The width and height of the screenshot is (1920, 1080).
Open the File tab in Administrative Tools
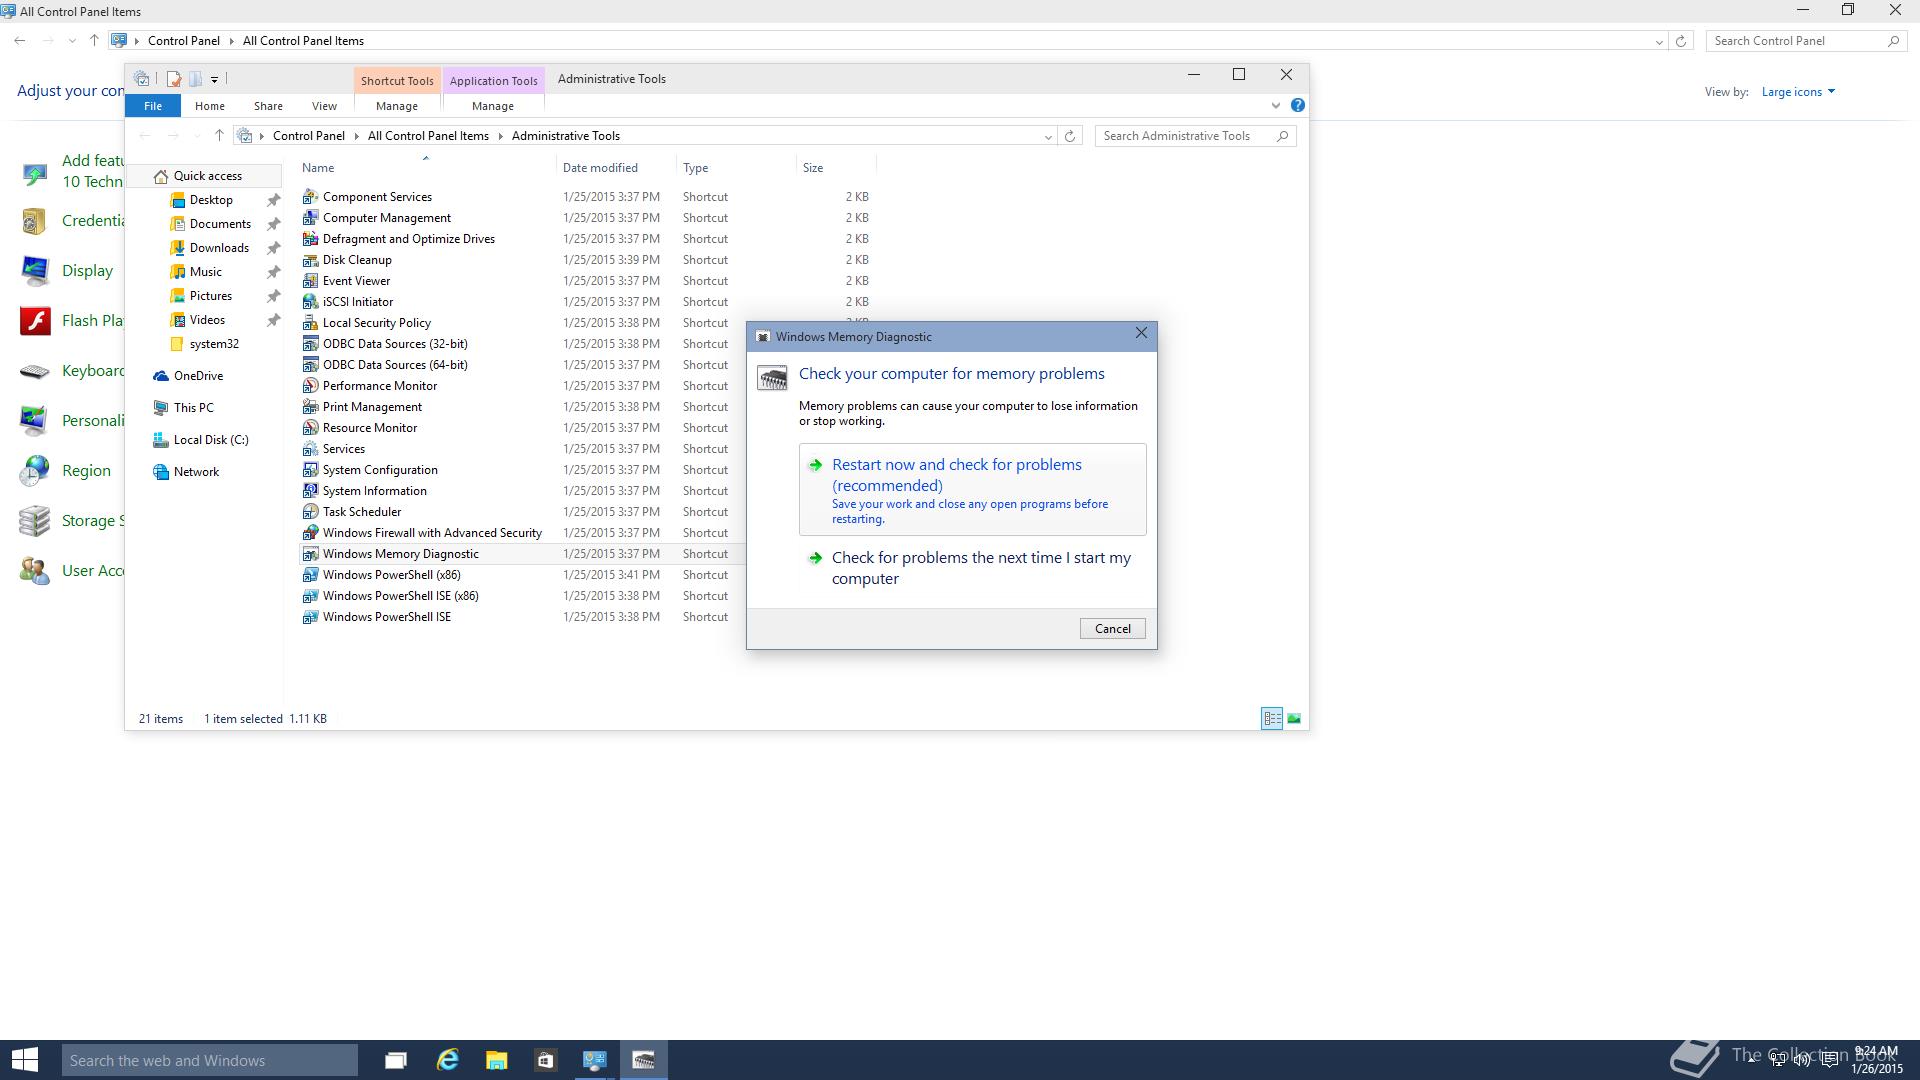[152, 106]
